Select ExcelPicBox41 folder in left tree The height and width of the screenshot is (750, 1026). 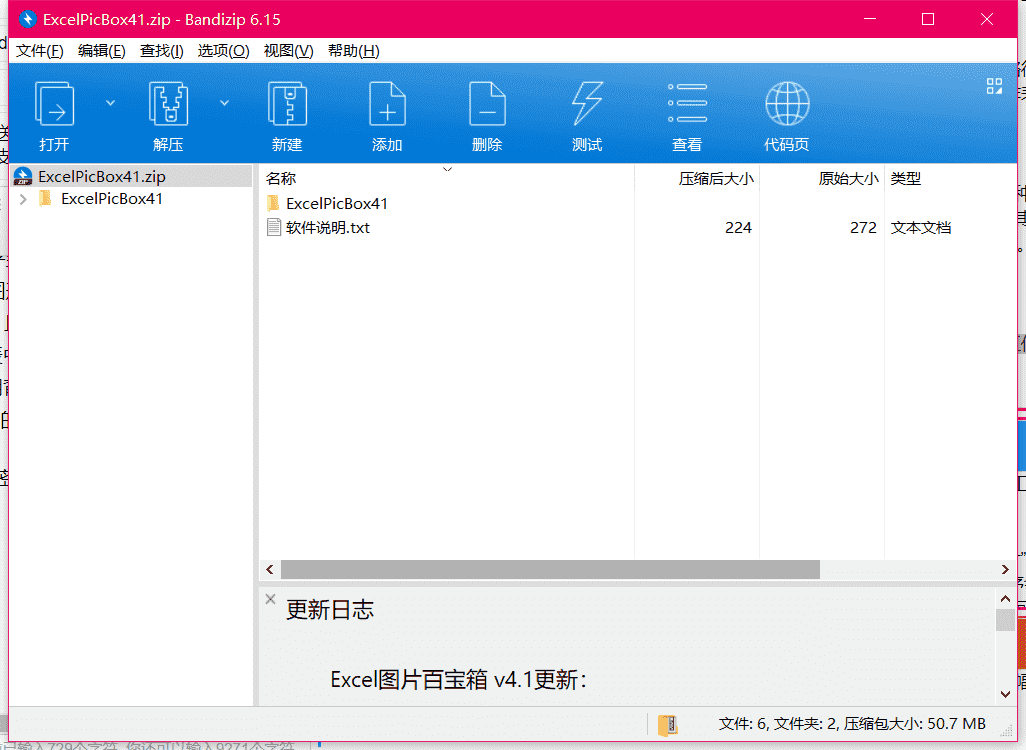pyautogui.click(x=112, y=199)
